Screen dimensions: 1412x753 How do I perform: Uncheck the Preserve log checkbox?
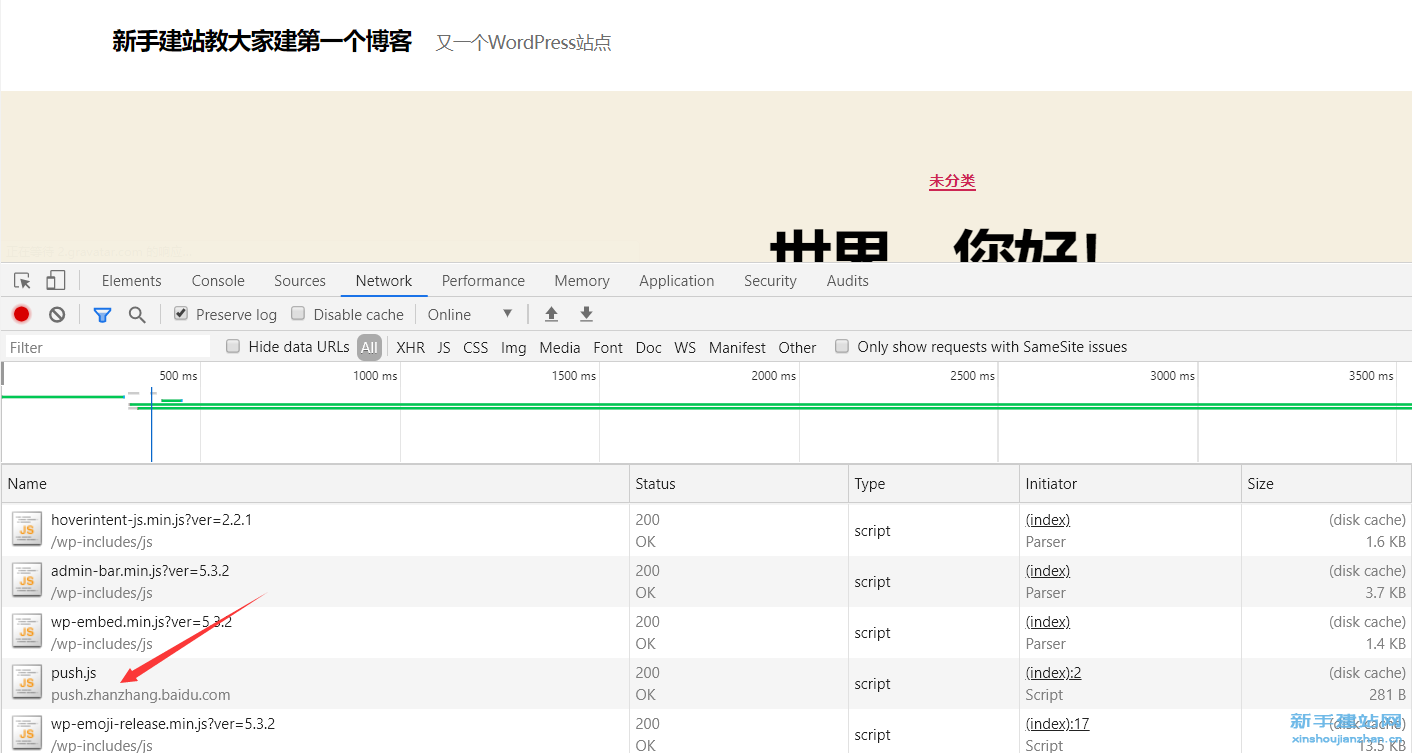coord(181,313)
